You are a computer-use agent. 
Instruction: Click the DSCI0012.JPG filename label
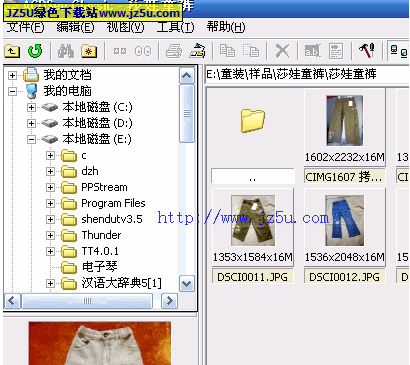[x=345, y=277]
